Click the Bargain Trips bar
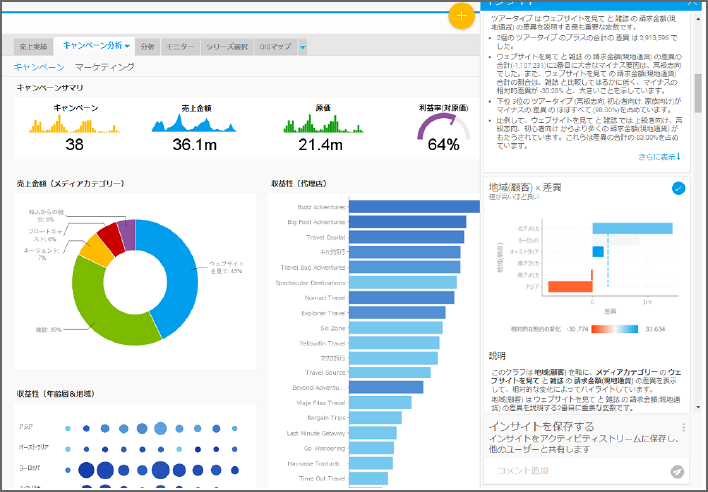The image size is (708, 492). click(375, 418)
